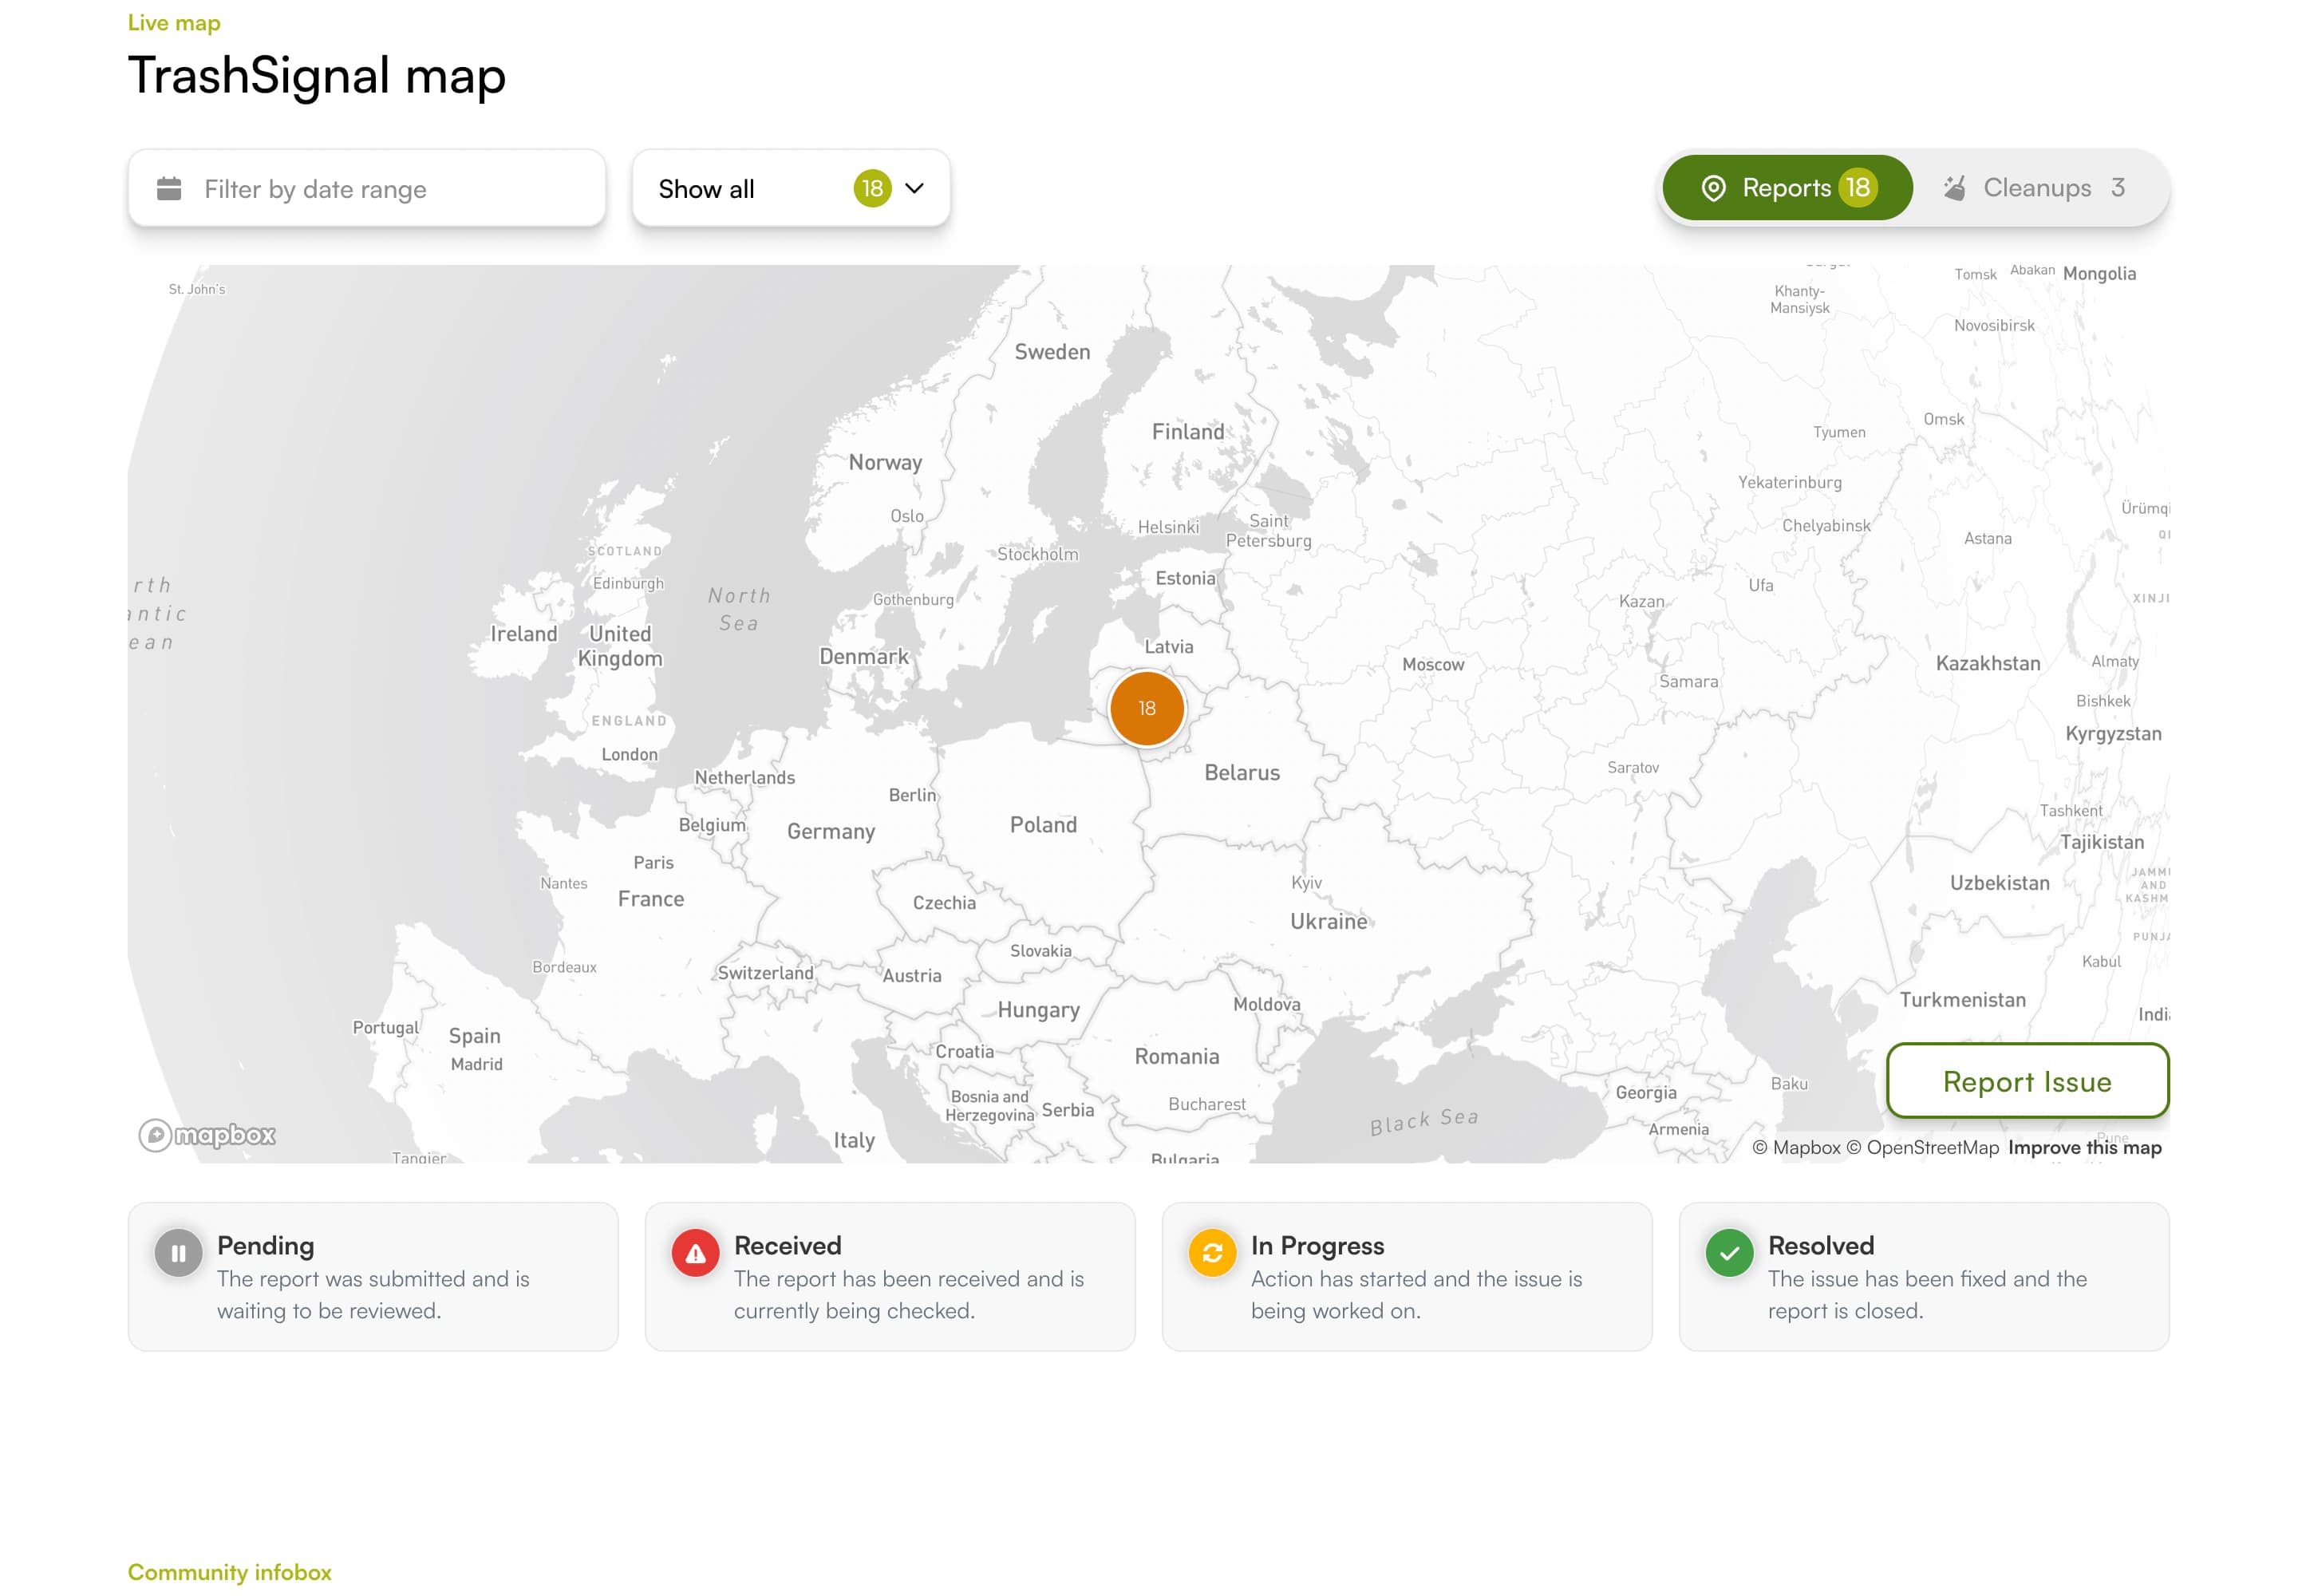Viewport: 2298px width, 1596px height.
Task: Click the Sweden label on map
Action: [1052, 352]
